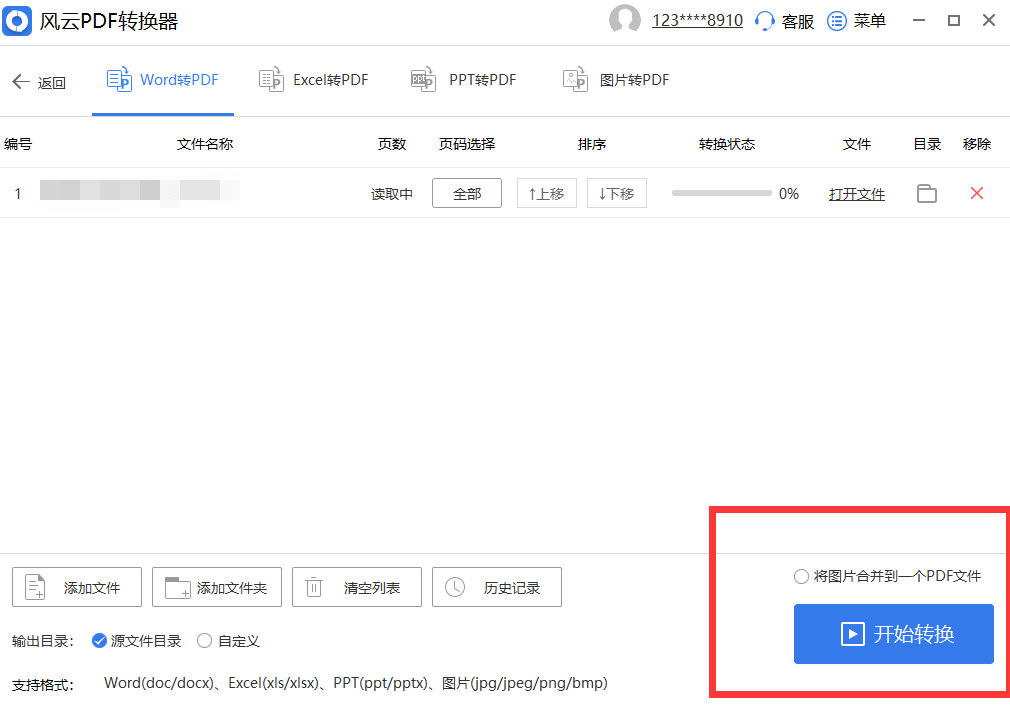Screen dimensions: 1010x713
Task: Click the 编号 column header
Action: [x=17, y=144]
